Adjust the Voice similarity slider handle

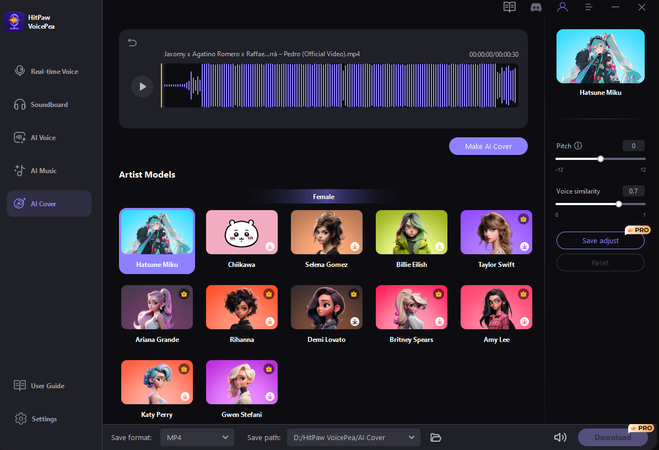(619, 204)
